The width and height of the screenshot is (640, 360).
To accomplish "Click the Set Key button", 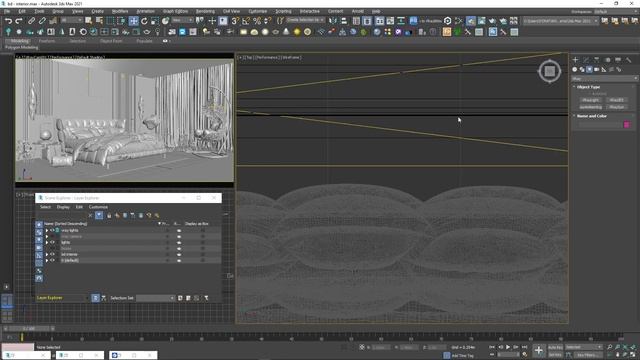I will point(556,355).
